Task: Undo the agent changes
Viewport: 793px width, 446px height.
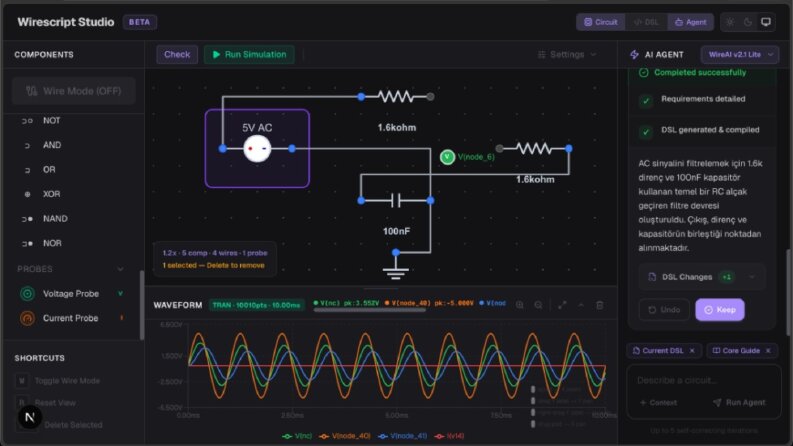Action: click(x=664, y=309)
